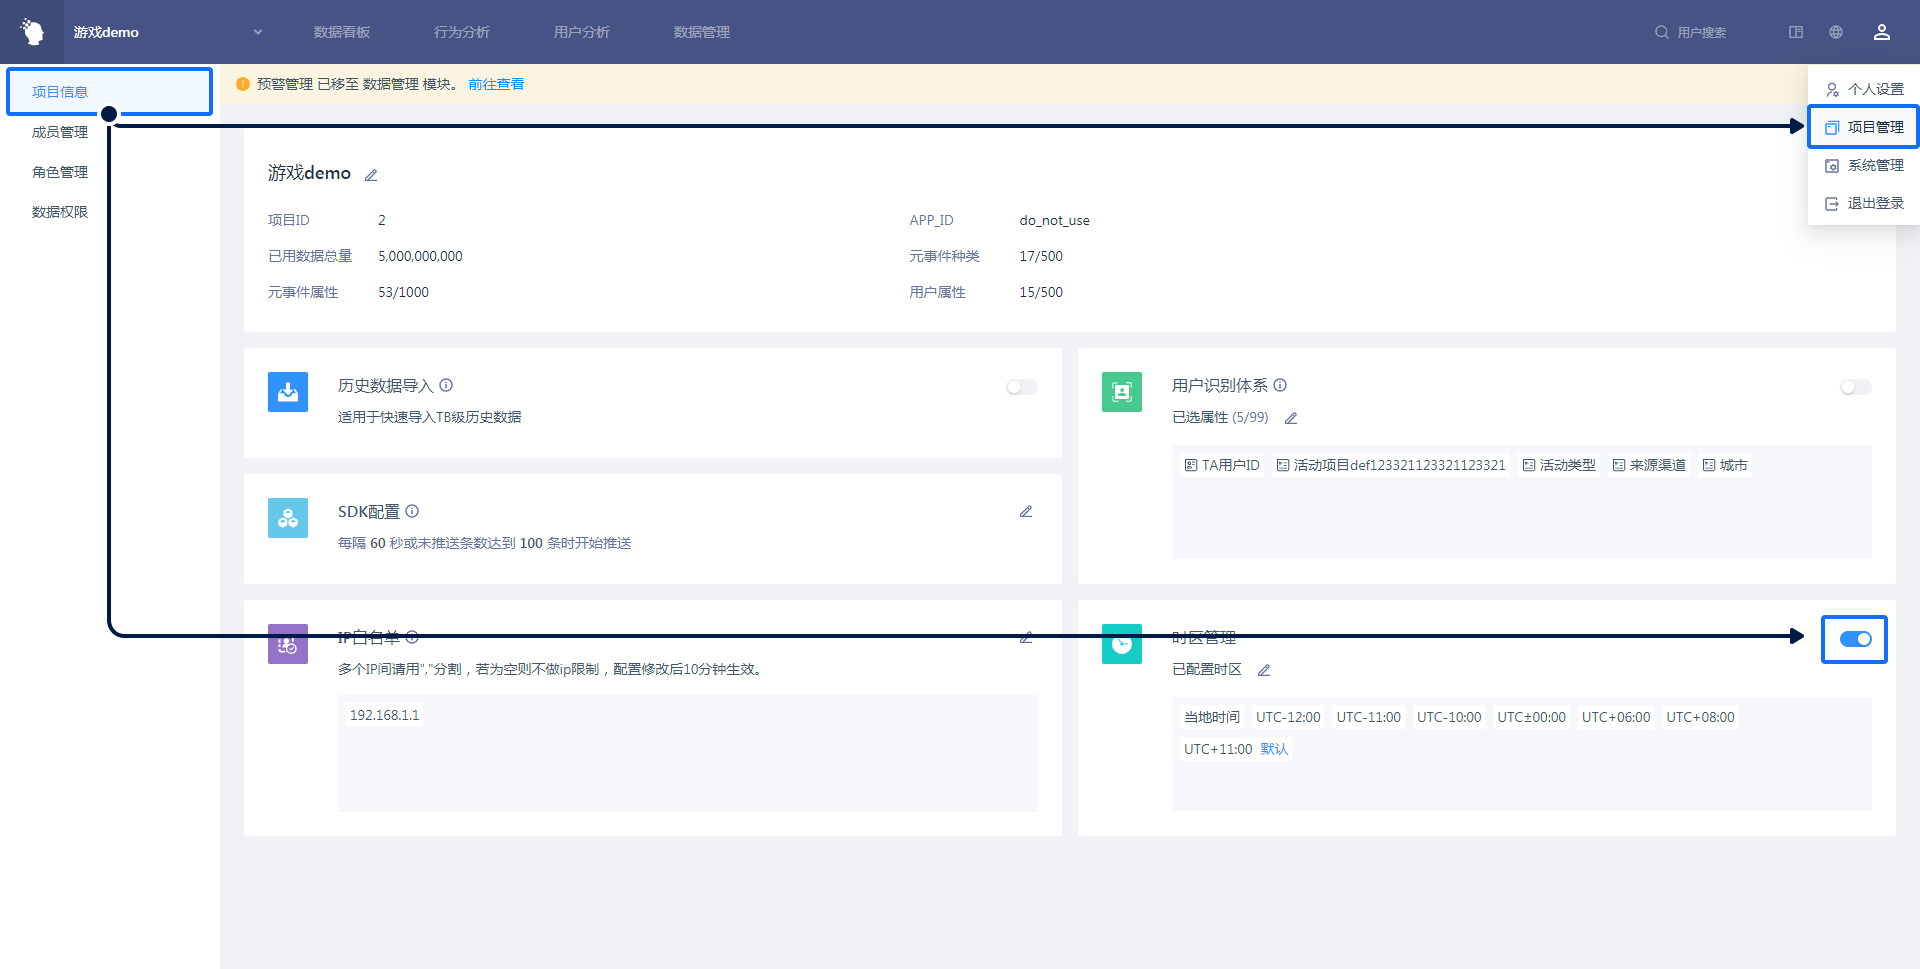Screen dimensions: 1920x969
Task: Open the 数据看板 navigation menu
Action: 342,32
